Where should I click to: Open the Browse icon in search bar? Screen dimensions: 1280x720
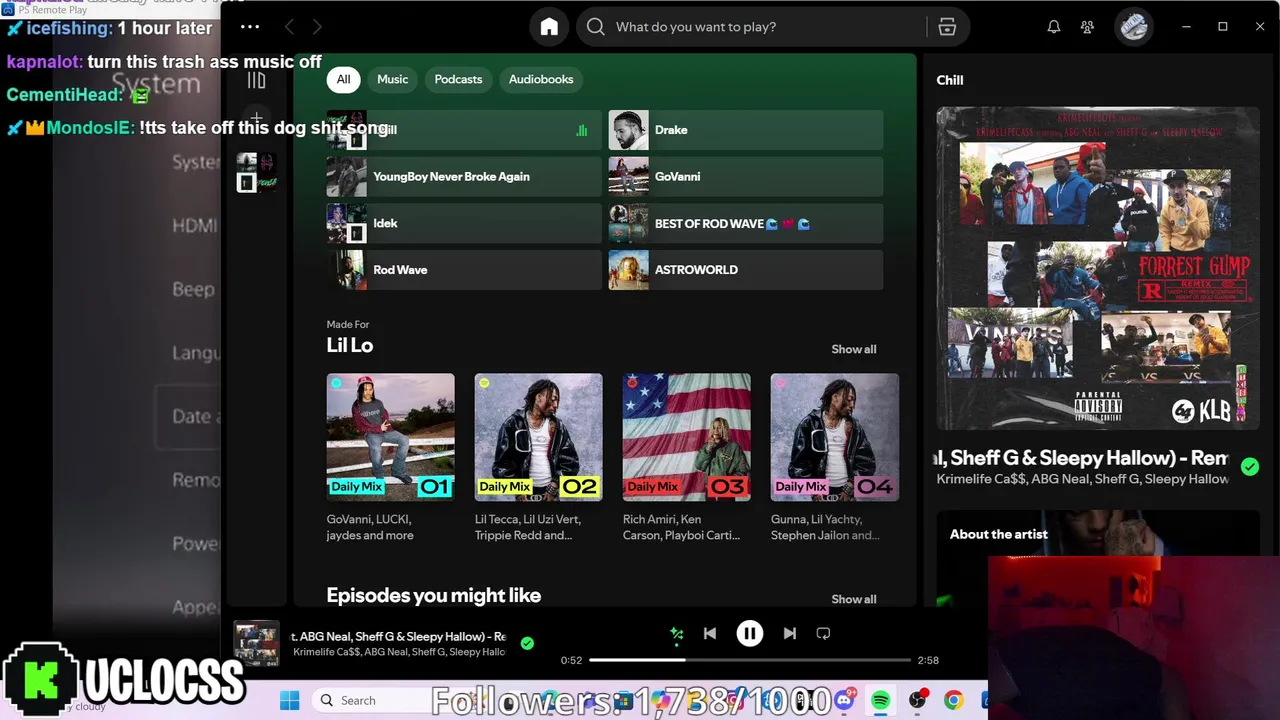click(x=947, y=27)
